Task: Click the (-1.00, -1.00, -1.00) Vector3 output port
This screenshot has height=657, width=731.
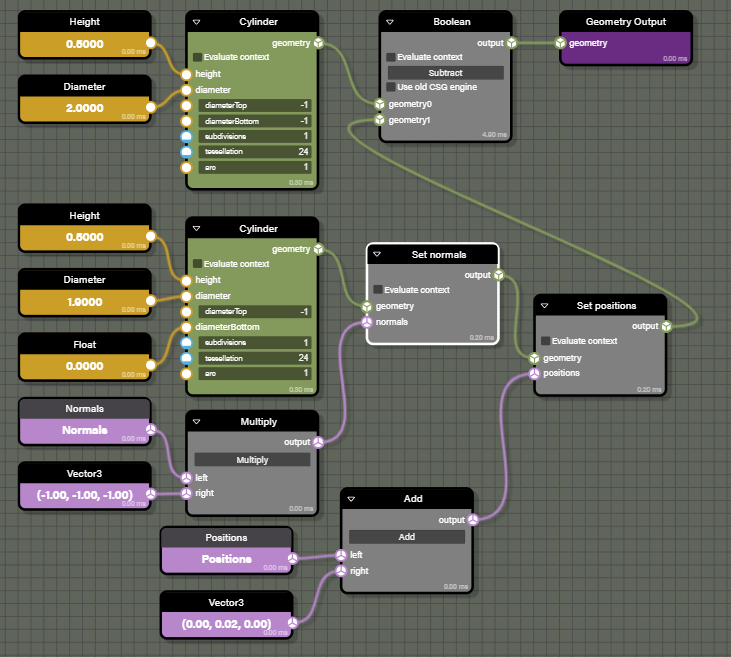Action: (151, 494)
